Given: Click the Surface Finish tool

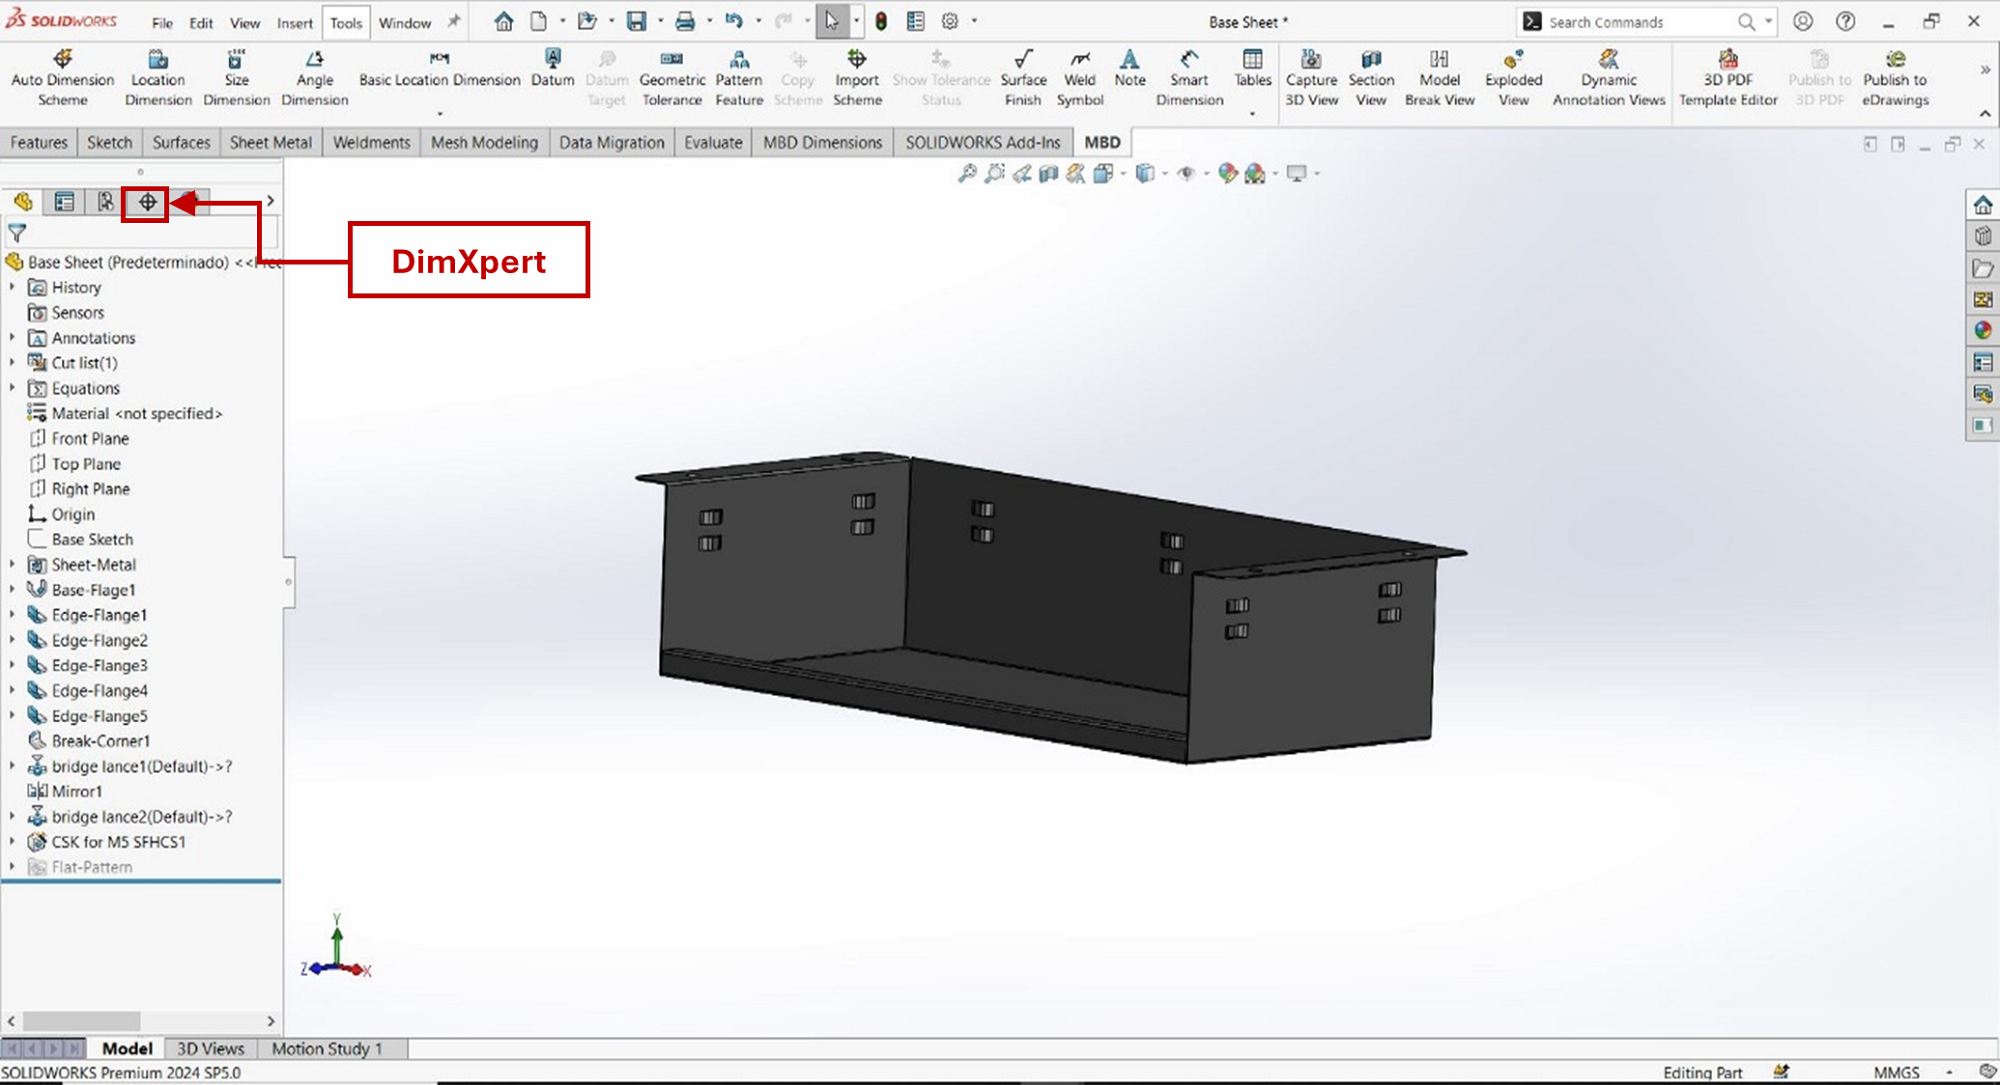Looking at the screenshot, I should [1023, 78].
